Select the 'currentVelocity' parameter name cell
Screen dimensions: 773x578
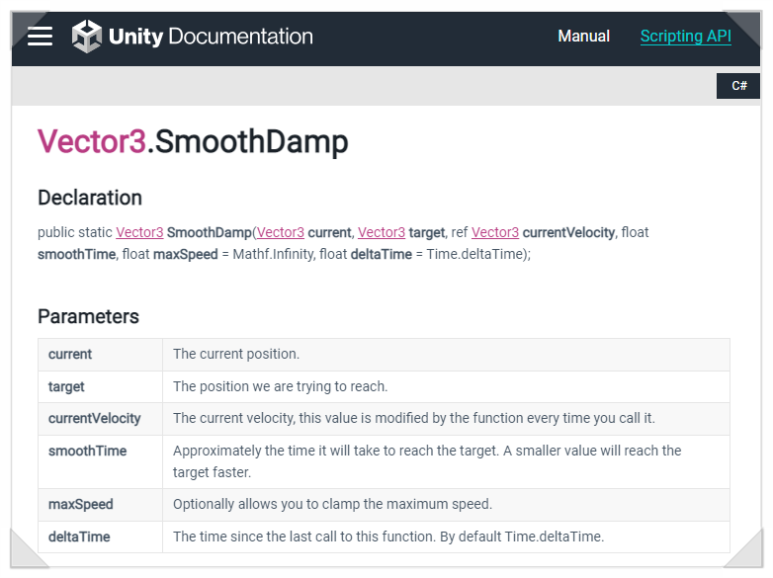(x=100, y=419)
